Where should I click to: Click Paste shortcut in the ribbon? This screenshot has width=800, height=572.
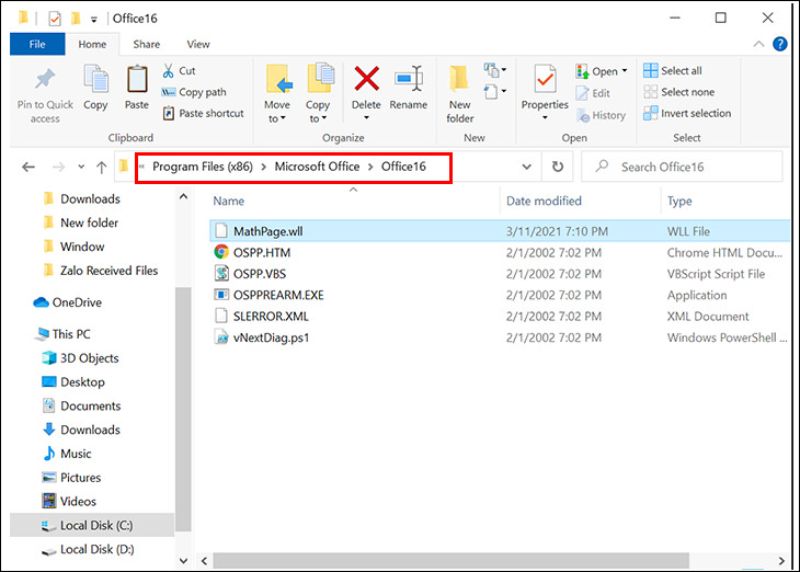pos(203,113)
